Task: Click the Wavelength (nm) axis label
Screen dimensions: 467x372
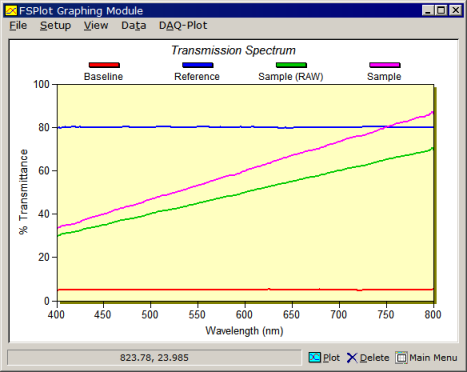Action: click(x=244, y=331)
